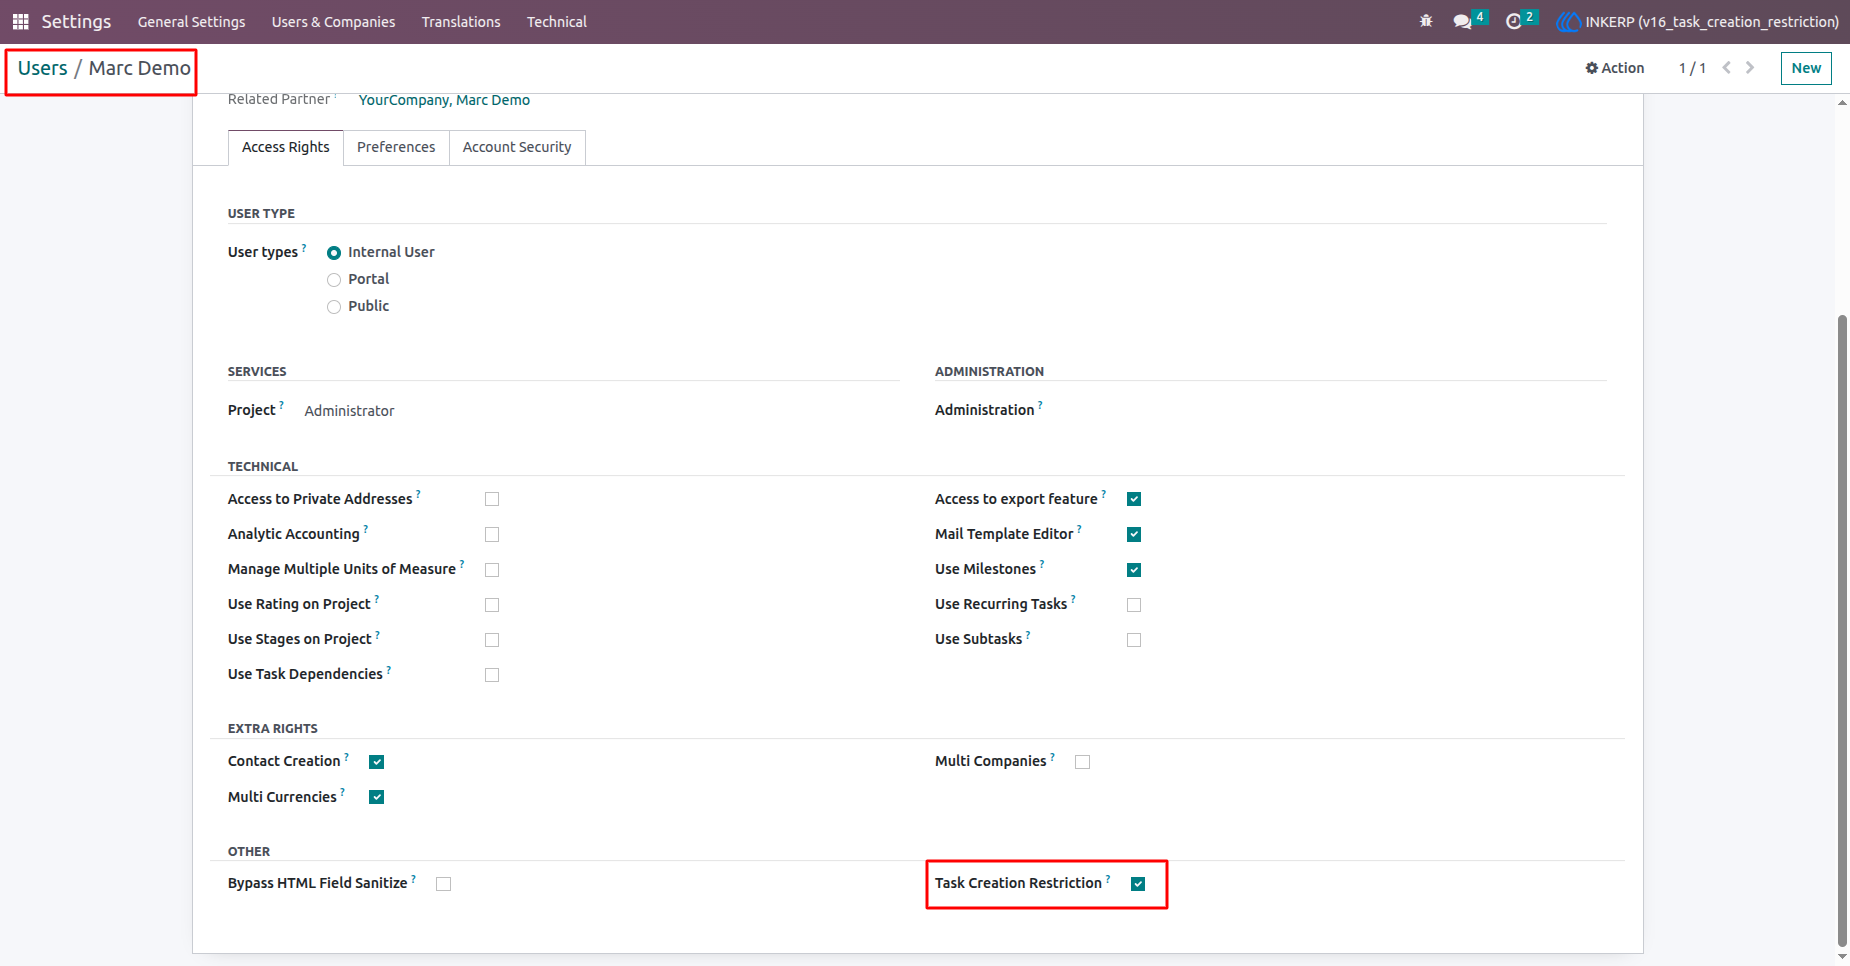Screen dimensions: 1850x966
Task: Open Technical menu
Action: 557,22
